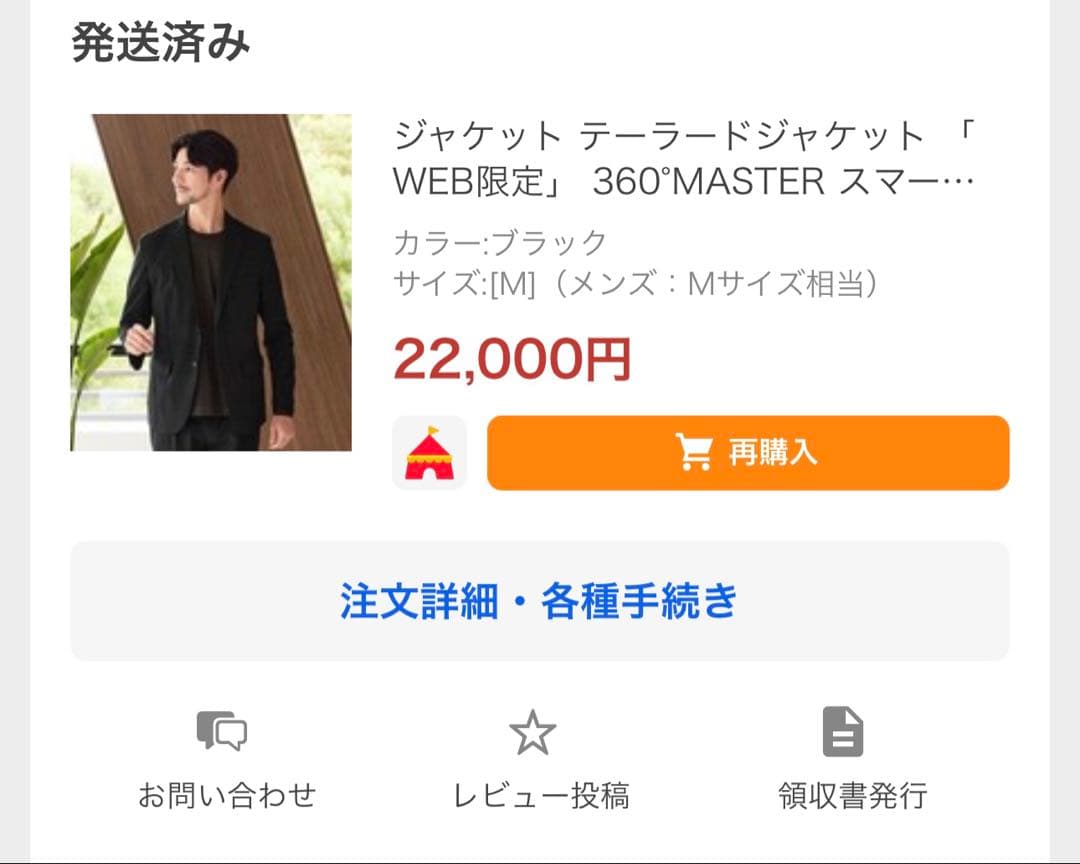Select the お問い合わせ label
This screenshot has height=864, width=1080.
pos(227,795)
